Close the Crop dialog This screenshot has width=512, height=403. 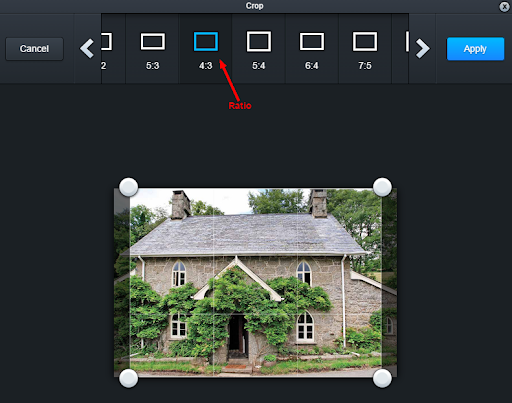[x=504, y=7]
